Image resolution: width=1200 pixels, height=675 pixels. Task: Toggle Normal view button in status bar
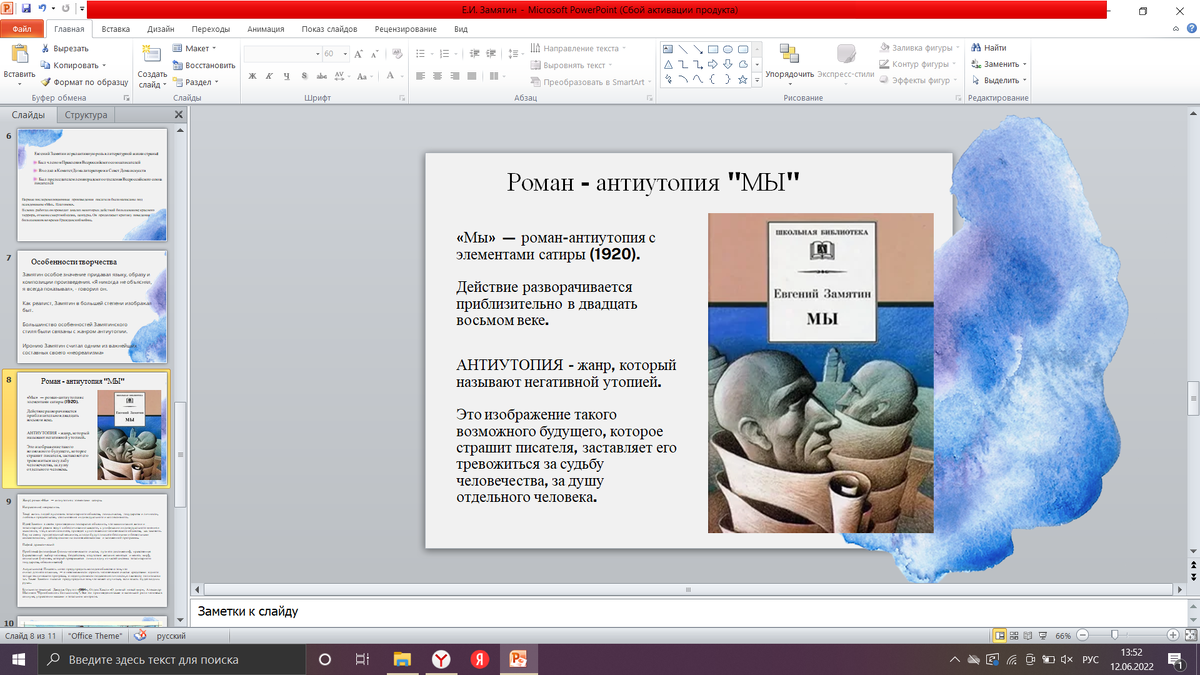pos(999,635)
